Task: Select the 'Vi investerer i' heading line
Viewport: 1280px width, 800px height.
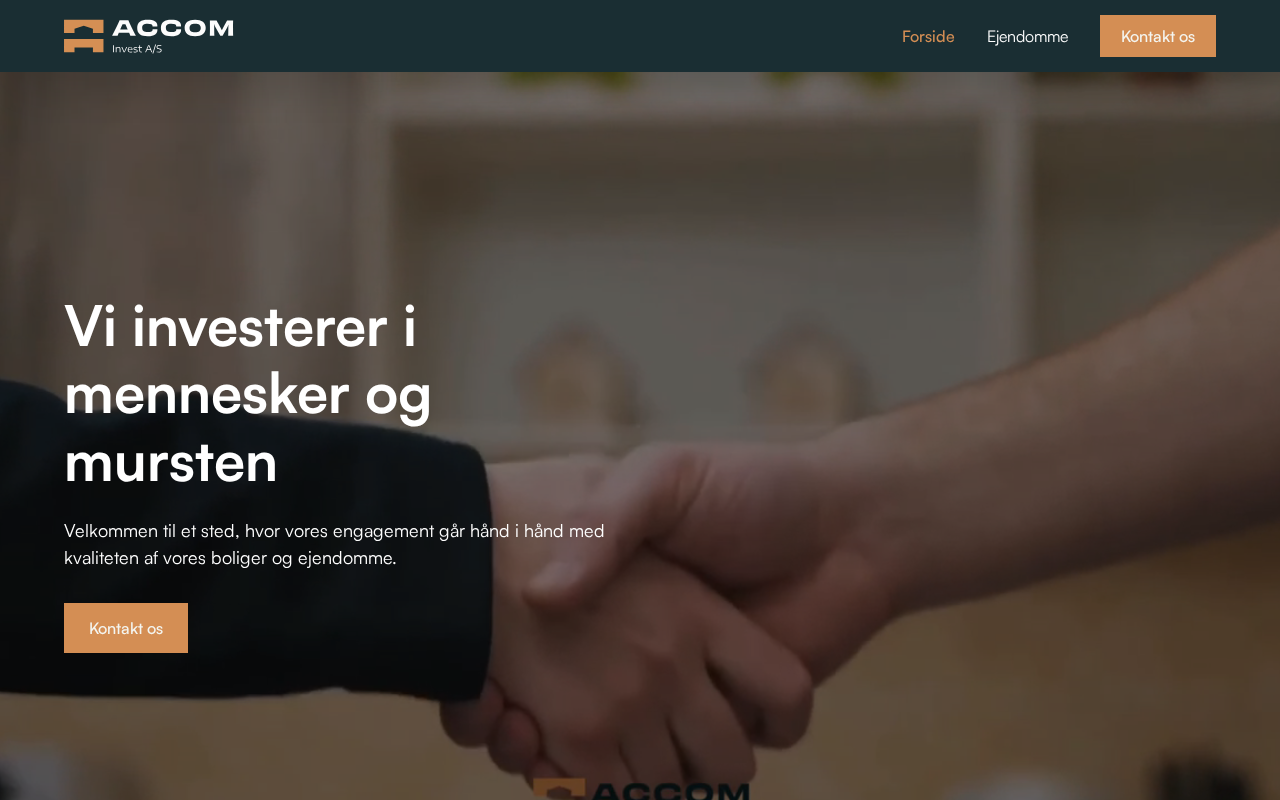Action: point(240,325)
